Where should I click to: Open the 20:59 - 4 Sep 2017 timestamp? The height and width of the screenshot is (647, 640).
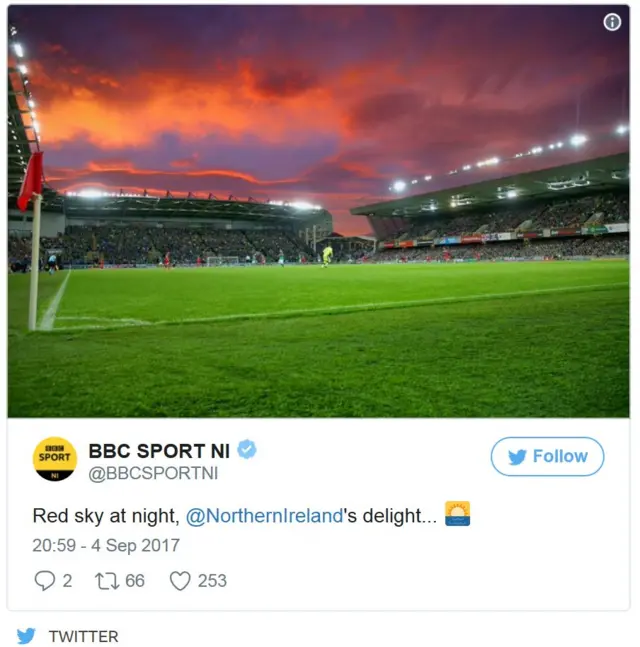(x=106, y=545)
